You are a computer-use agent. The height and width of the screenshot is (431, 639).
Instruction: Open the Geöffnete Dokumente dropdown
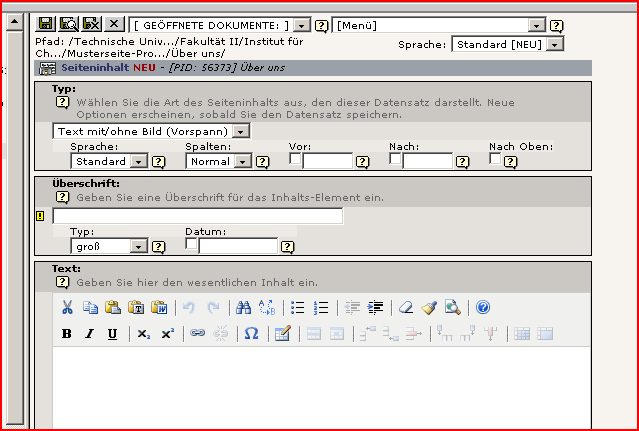tap(220, 25)
